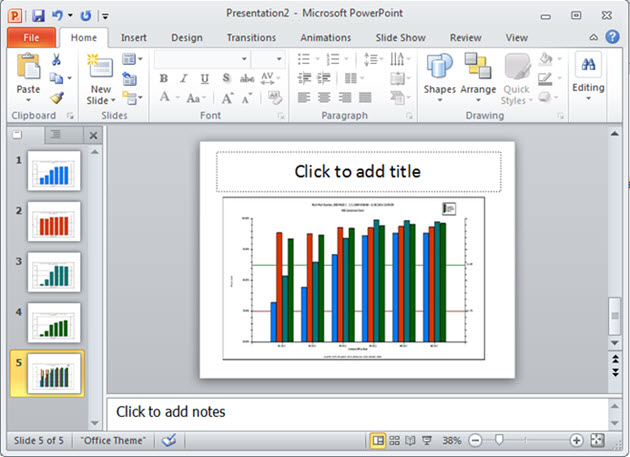
Task: Toggle Underline text formatting
Action: (203, 79)
